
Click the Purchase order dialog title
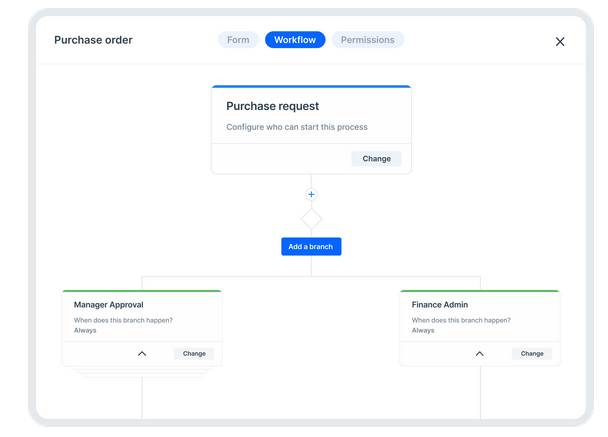pos(93,40)
